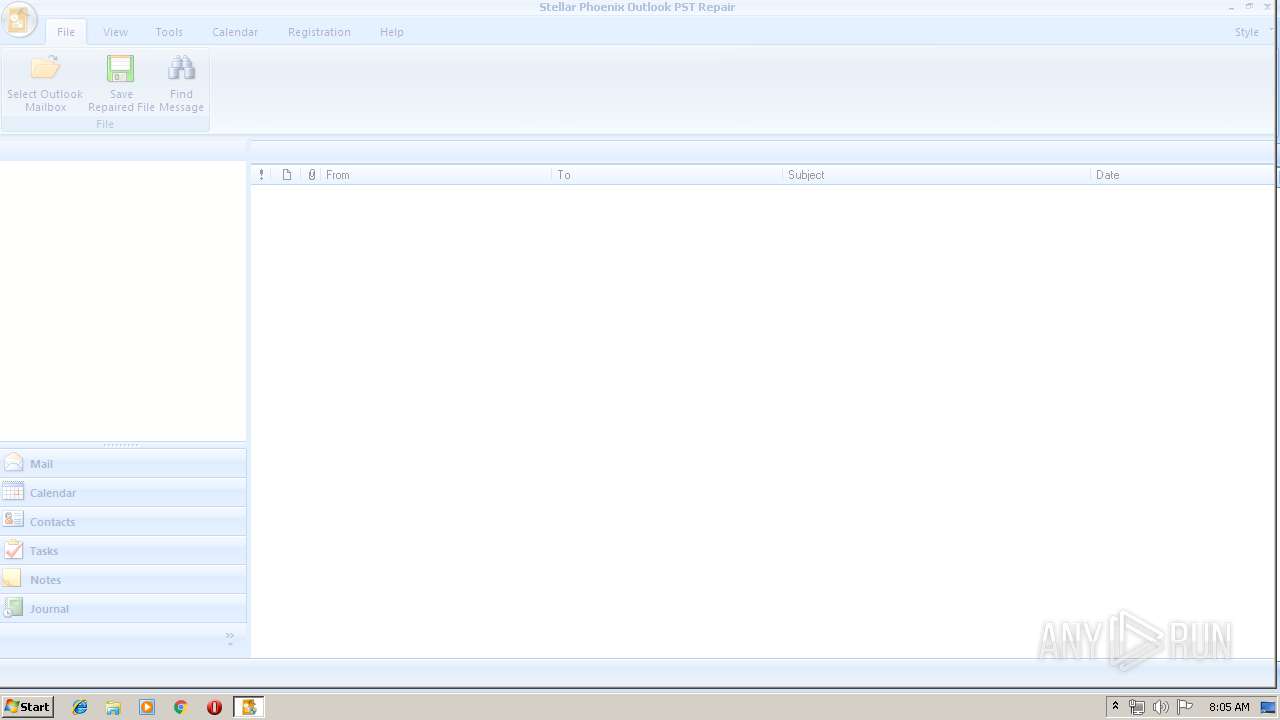Open the File ribbon tab
The height and width of the screenshot is (720, 1280).
coord(66,32)
